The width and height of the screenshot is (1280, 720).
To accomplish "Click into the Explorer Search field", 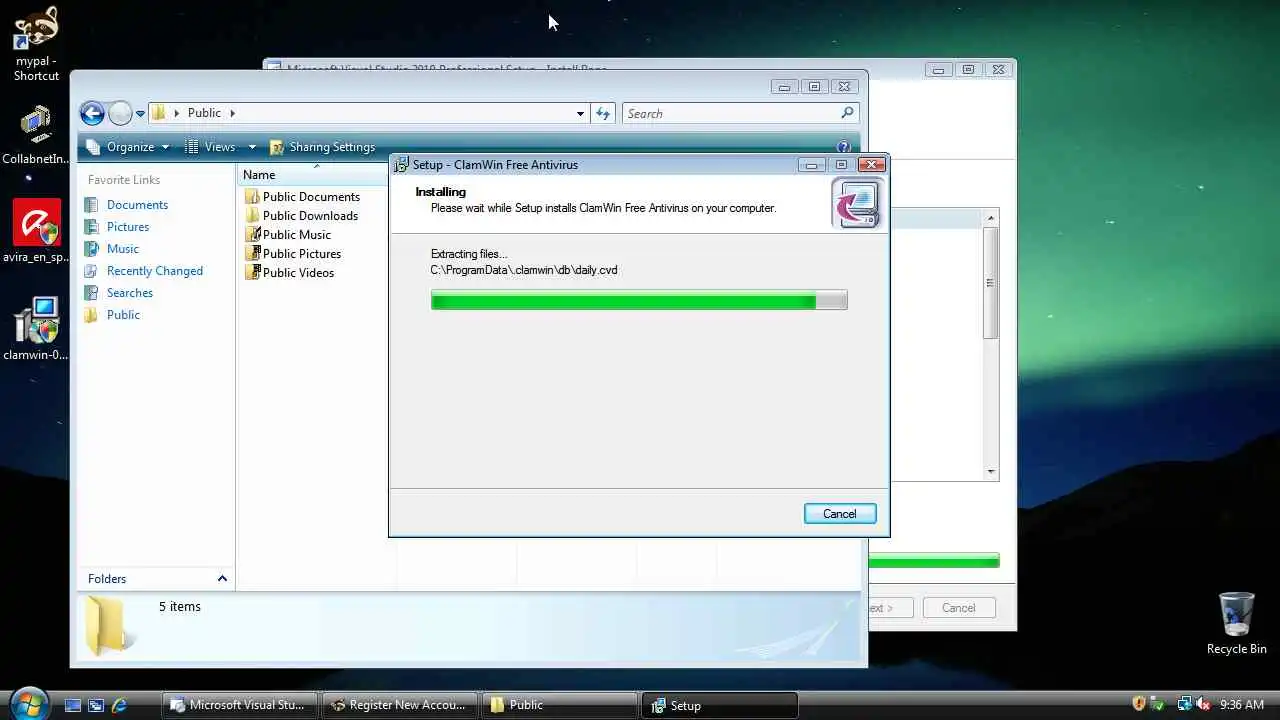I will tap(731, 113).
